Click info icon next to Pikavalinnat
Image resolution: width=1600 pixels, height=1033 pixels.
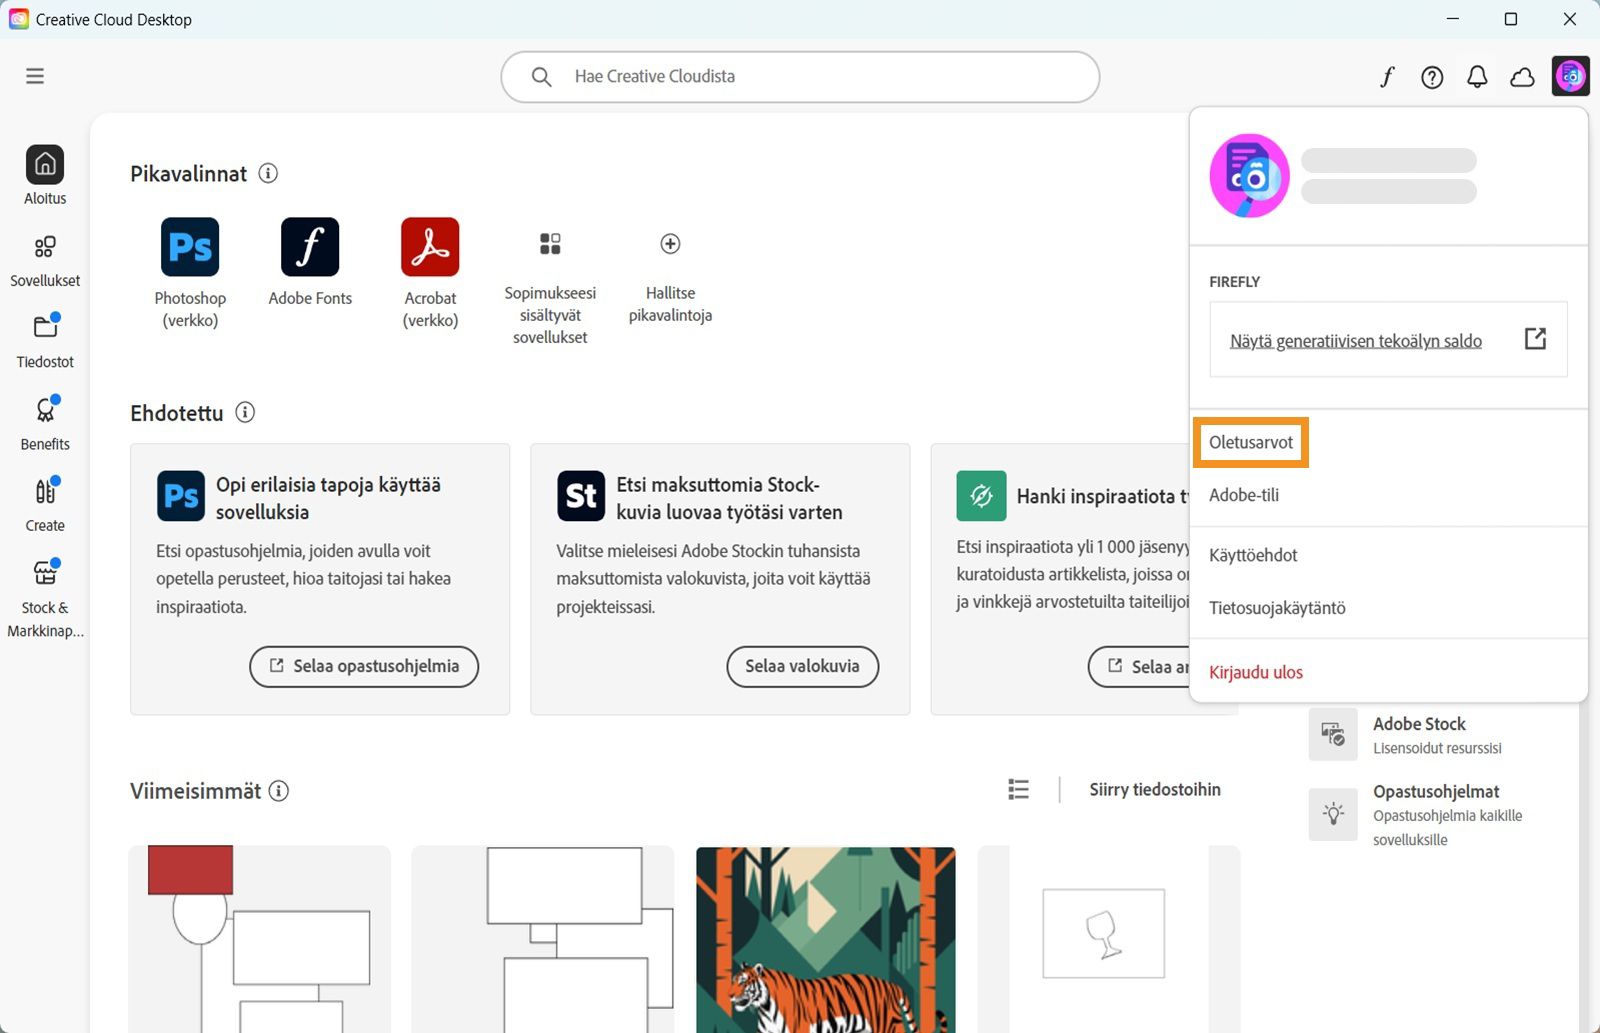268,173
